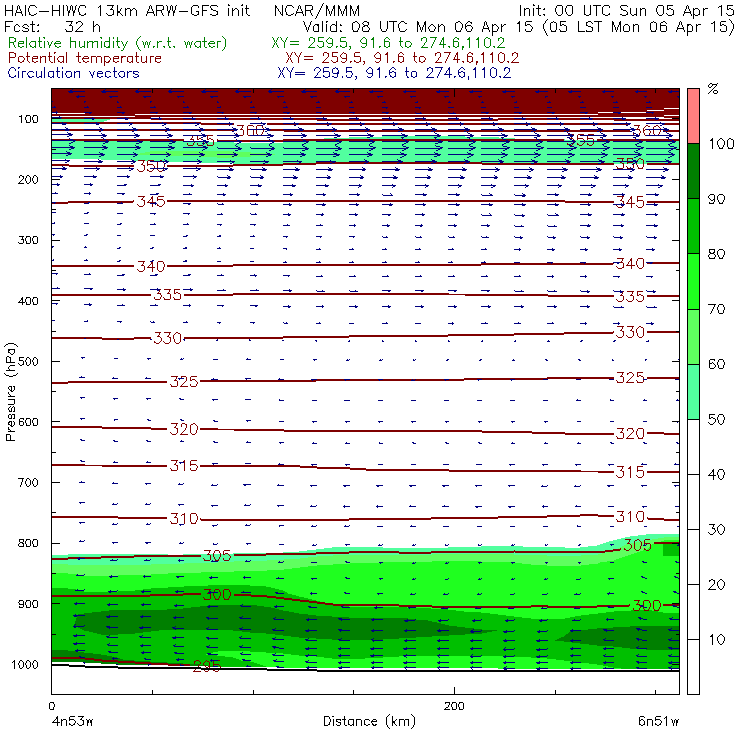Click the 4n53w start location label
Screen dimensions: 740x740
point(72,722)
